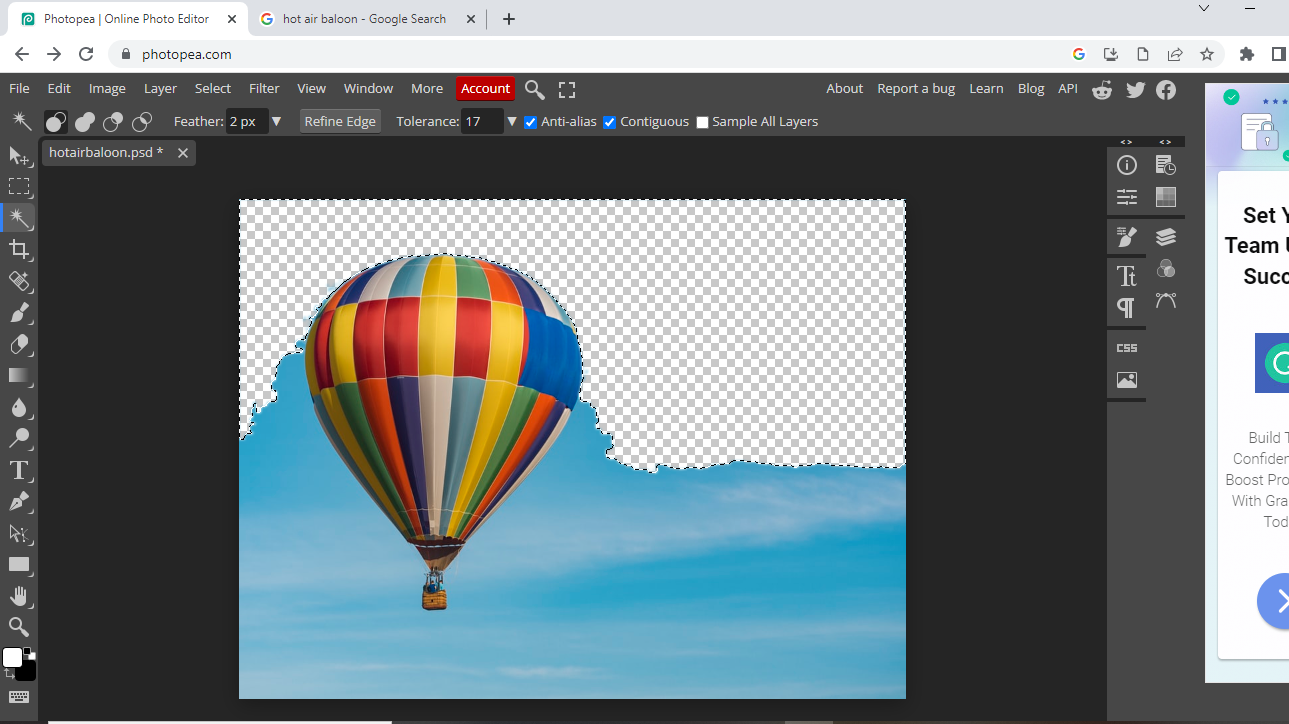Viewport: 1289px width, 724px height.
Task: Choose subtract from selection mode
Action: click(x=113, y=122)
